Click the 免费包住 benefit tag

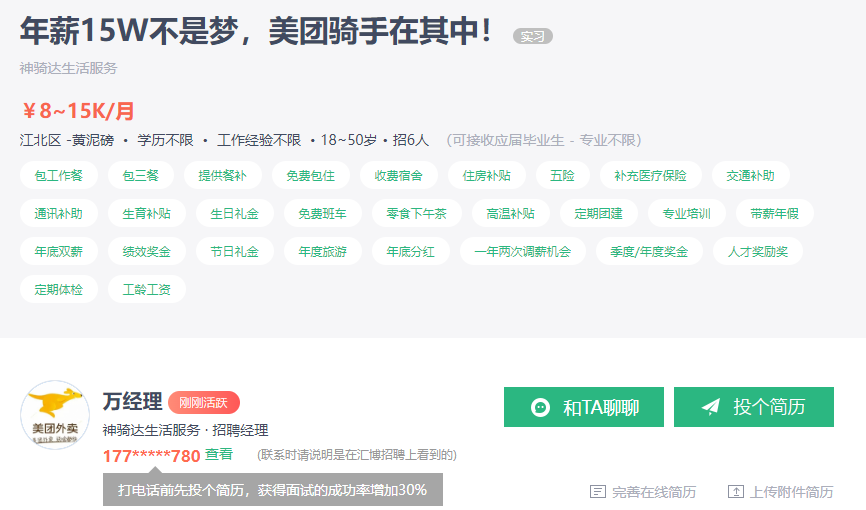click(x=310, y=176)
